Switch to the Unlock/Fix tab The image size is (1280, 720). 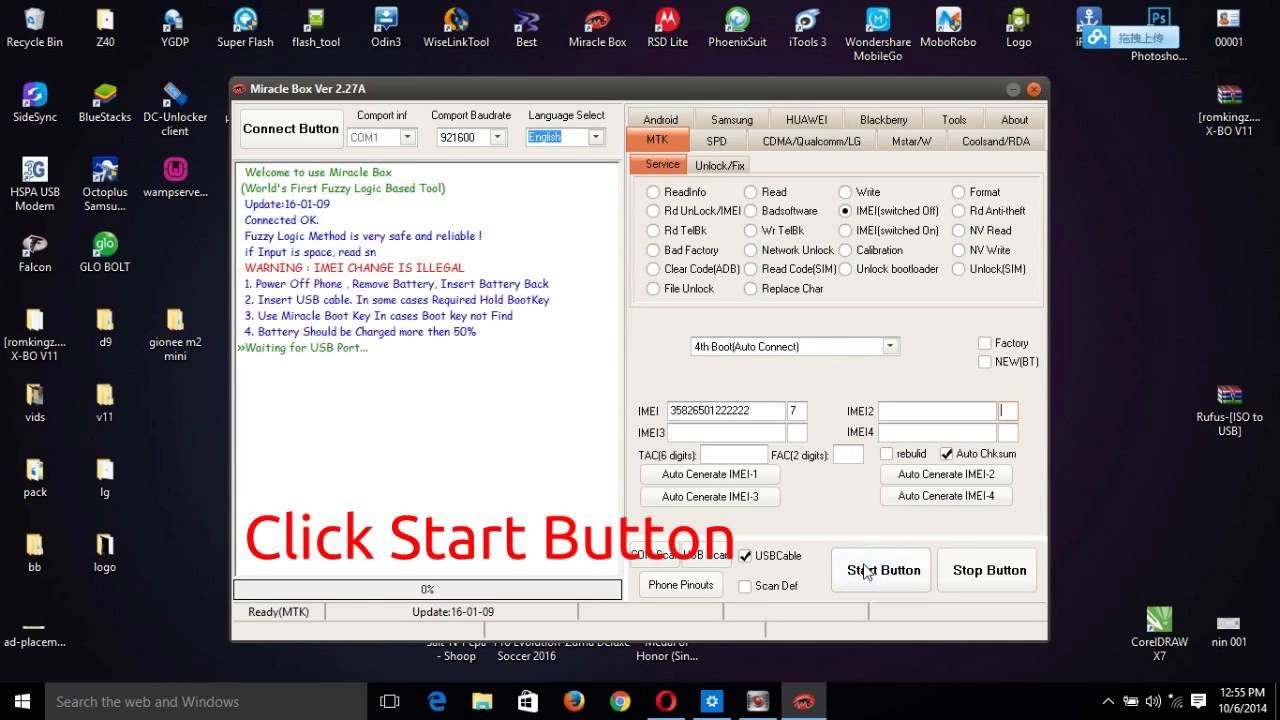click(x=720, y=165)
